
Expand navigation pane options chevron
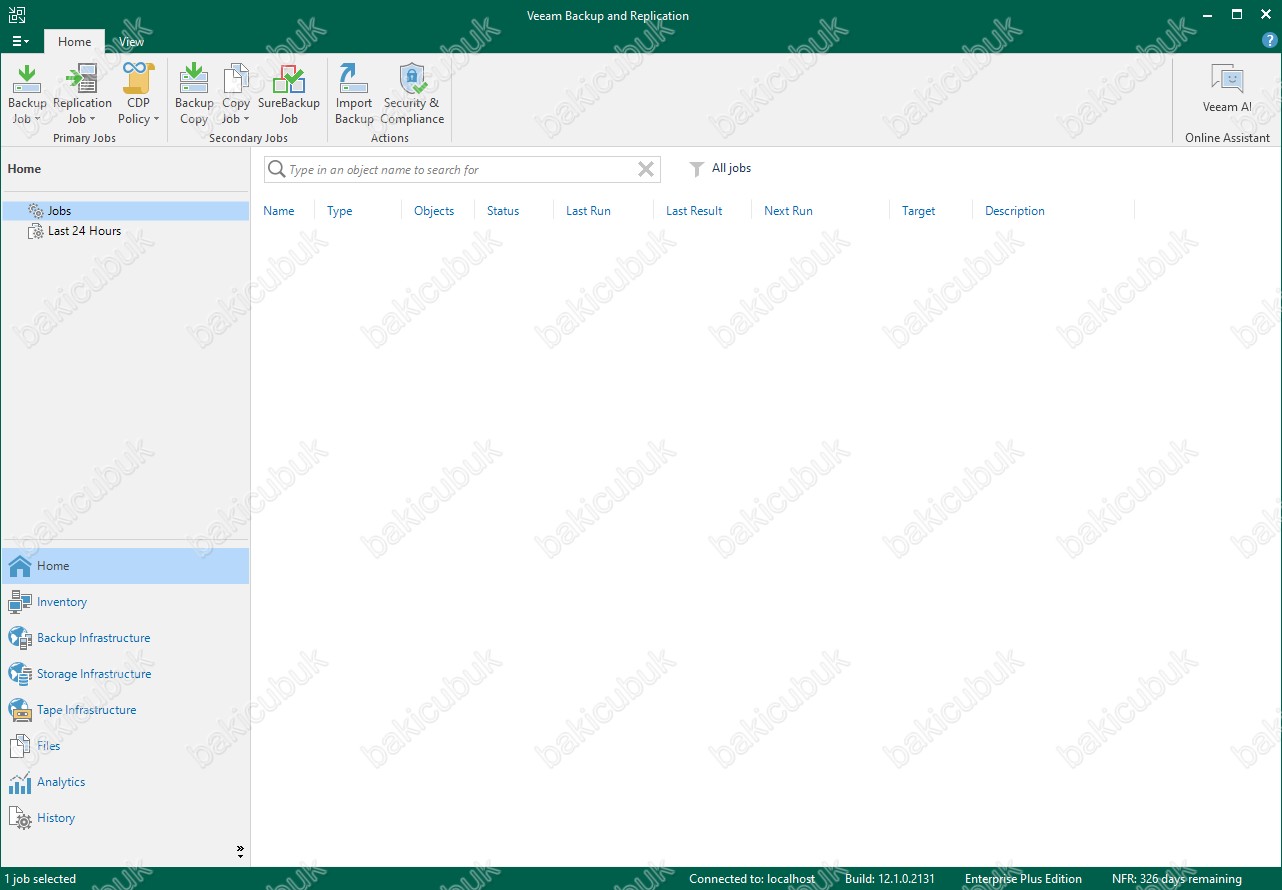[x=240, y=852]
